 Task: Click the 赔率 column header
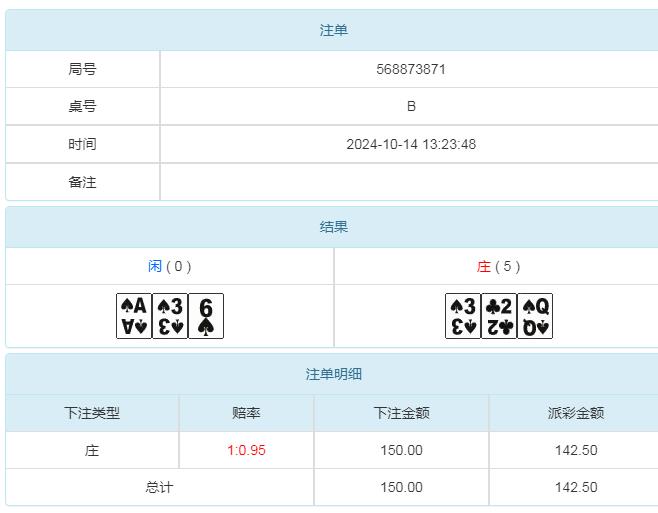pyautogui.click(x=246, y=412)
